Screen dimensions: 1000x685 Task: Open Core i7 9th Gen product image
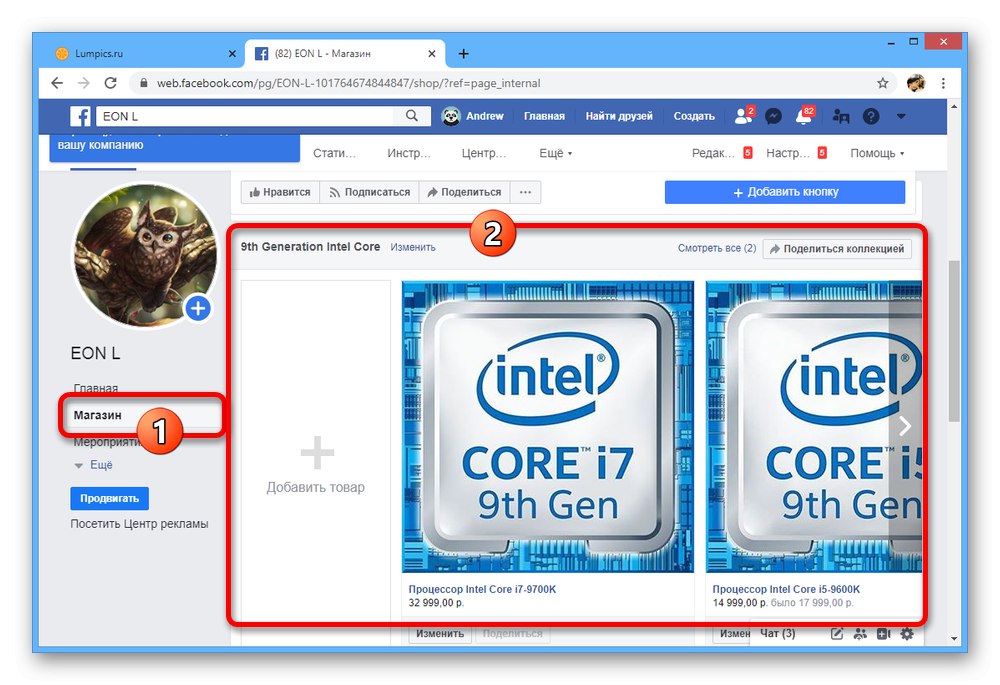tap(548, 427)
